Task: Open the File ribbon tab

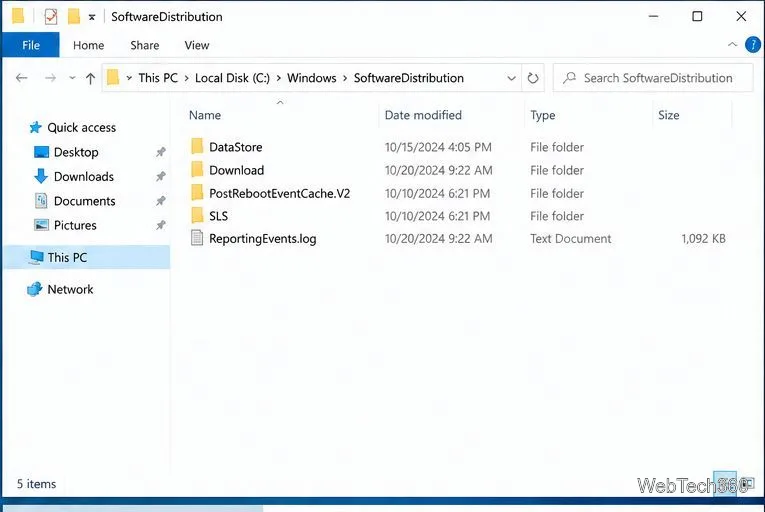Action: click(31, 45)
